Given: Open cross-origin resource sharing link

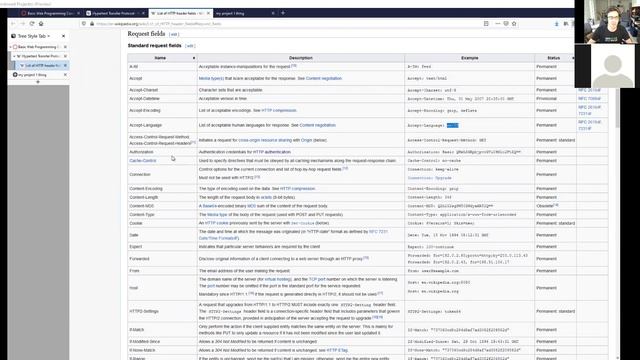Looking at the screenshot, I should [265, 140].
